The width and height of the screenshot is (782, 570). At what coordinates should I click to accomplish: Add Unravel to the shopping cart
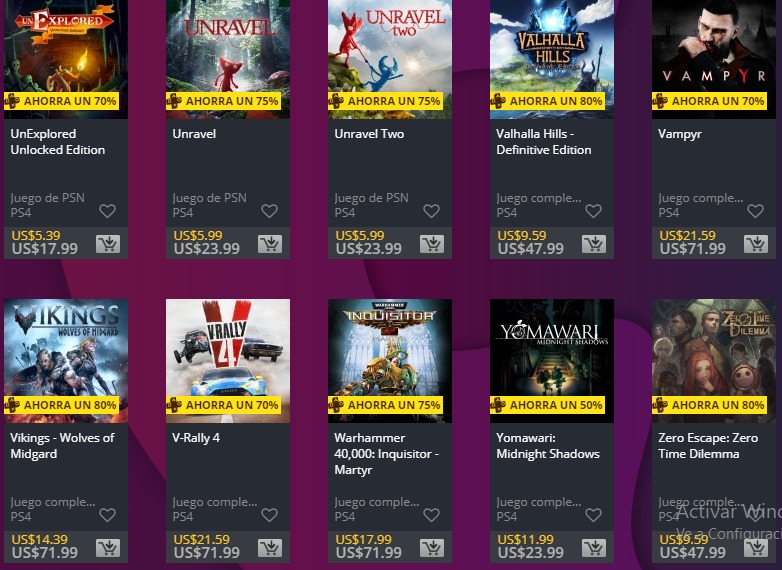tap(270, 244)
